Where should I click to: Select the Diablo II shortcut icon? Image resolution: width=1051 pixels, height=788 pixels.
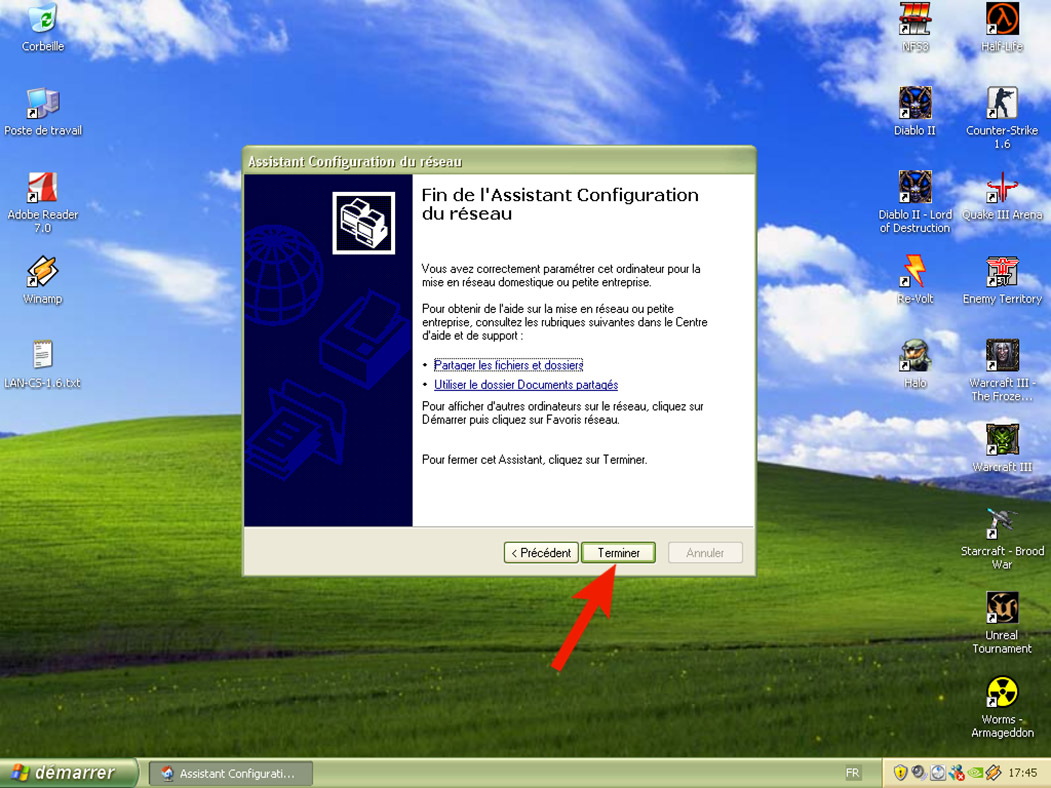tap(914, 103)
